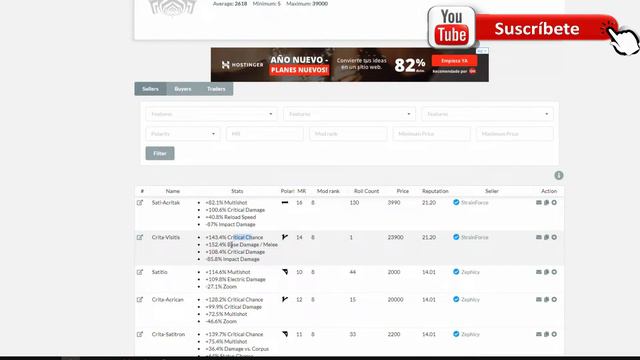Click the +40.8% Reload Speed stat line
The height and width of the screenshot is (360, 640).
pos(231,217)
